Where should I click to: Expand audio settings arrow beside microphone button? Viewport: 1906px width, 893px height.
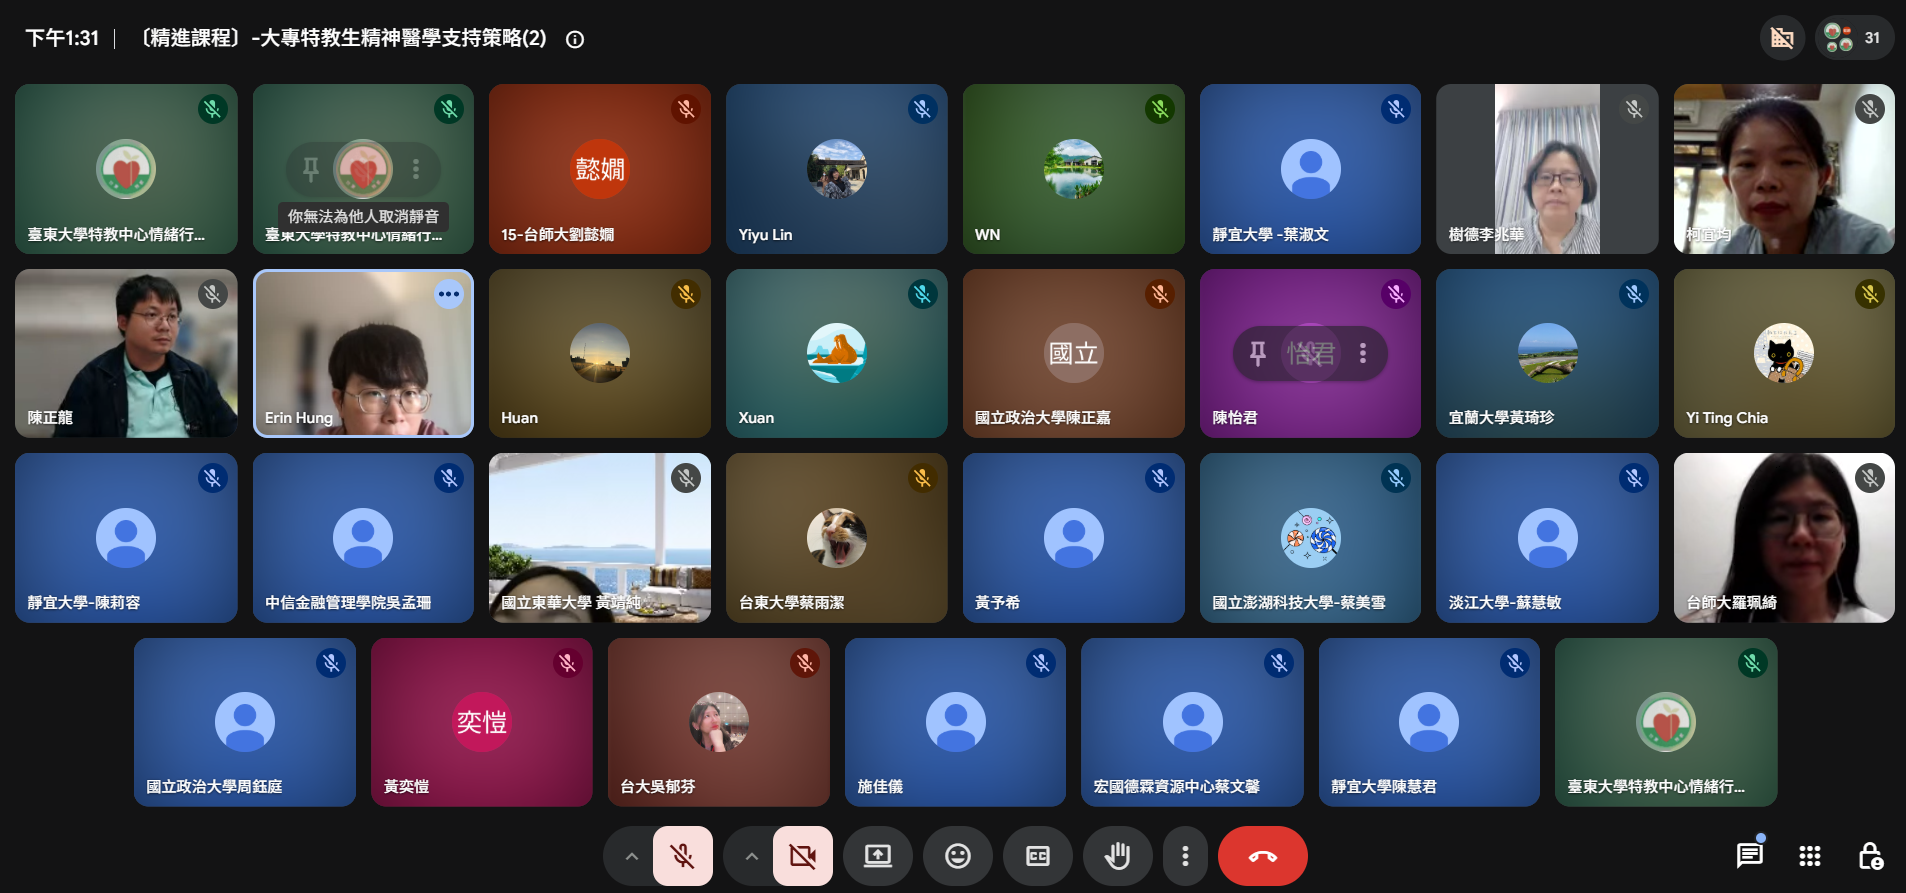coord(631,856)
